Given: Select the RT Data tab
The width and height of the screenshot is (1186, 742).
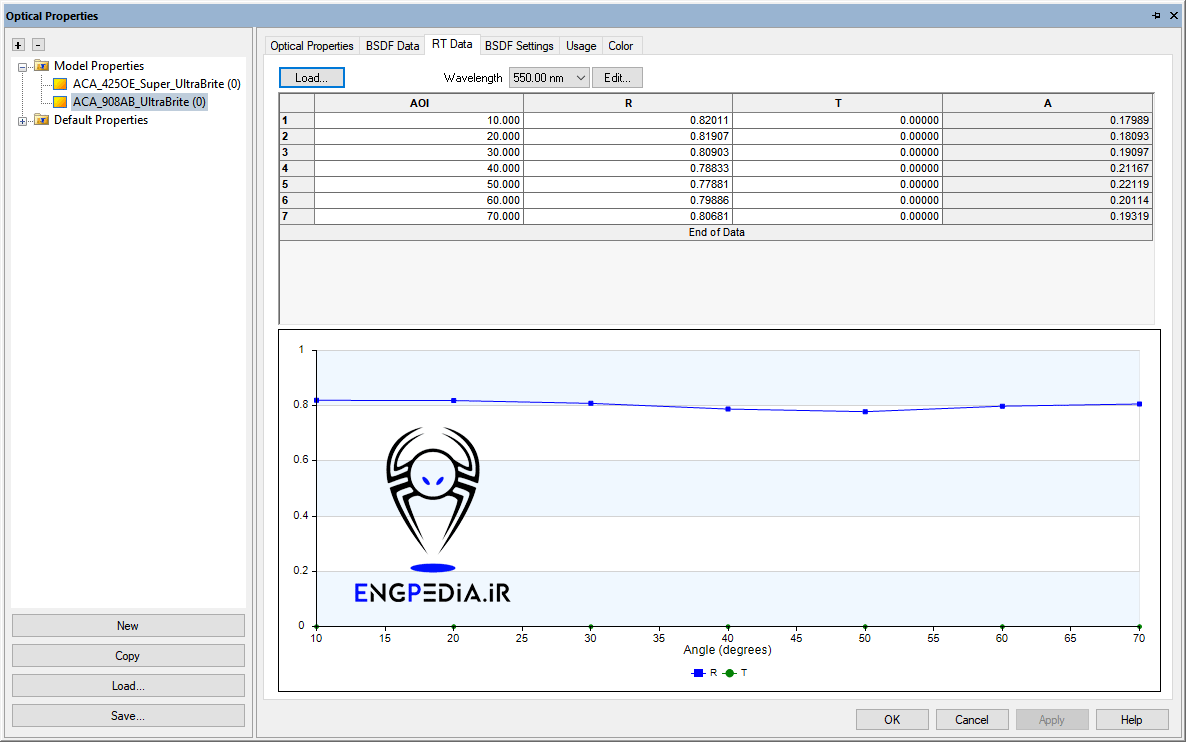Looking at the screenshot, I should pos(452,45).
